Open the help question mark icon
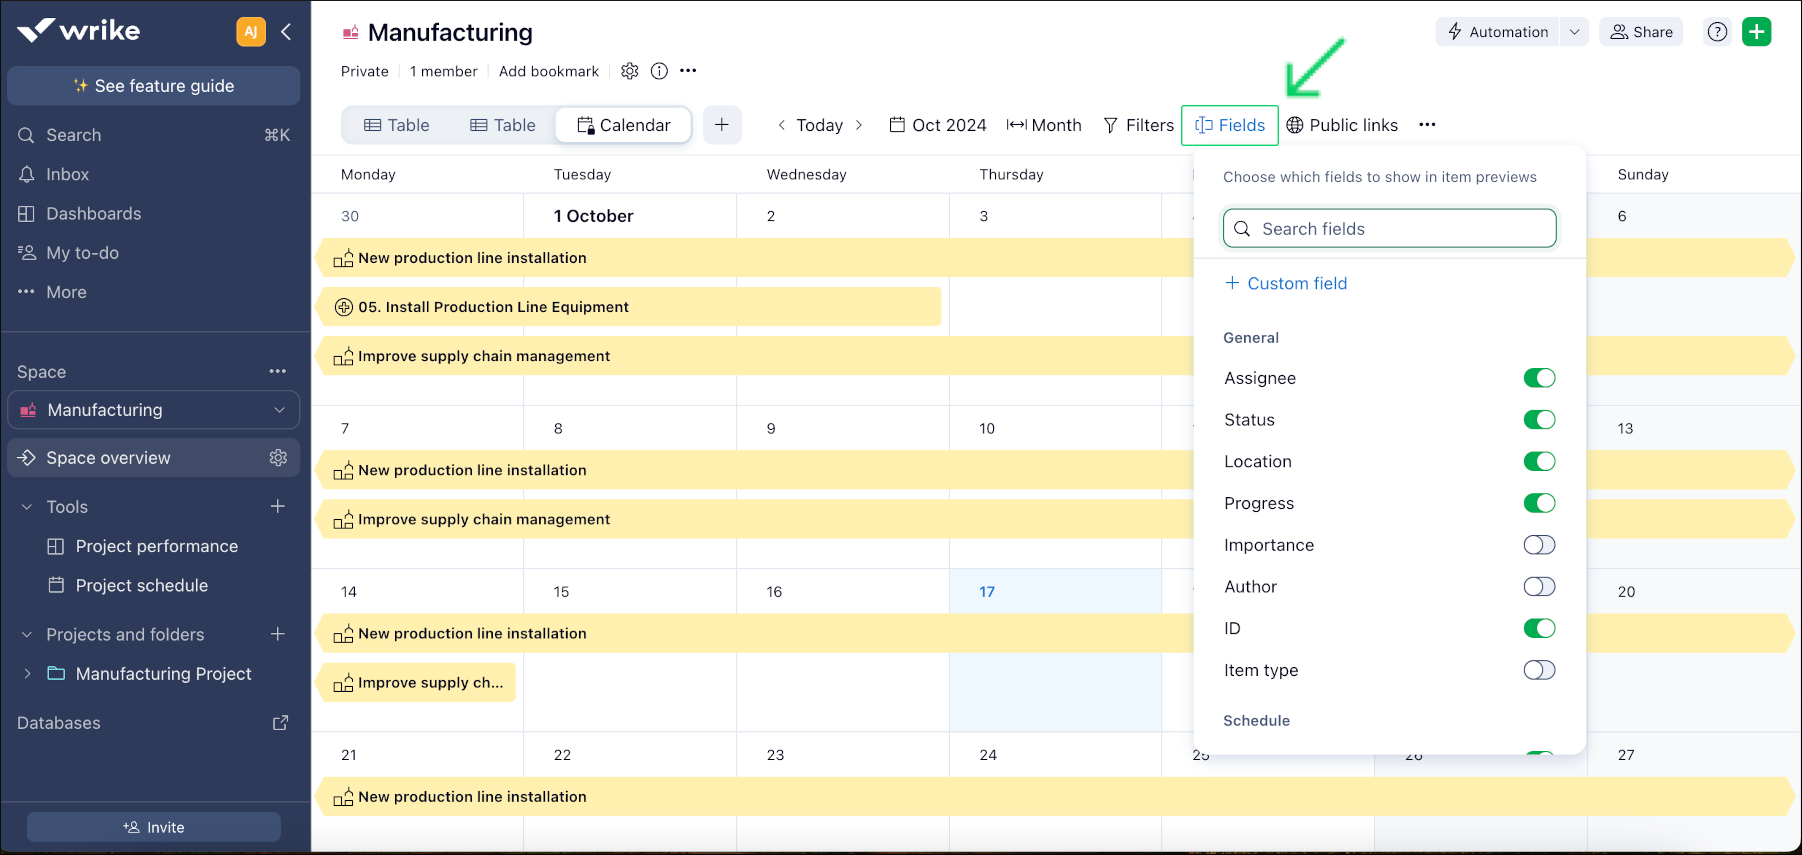The height and width of the screenshot is (855, 1802). pos(1717,32)
